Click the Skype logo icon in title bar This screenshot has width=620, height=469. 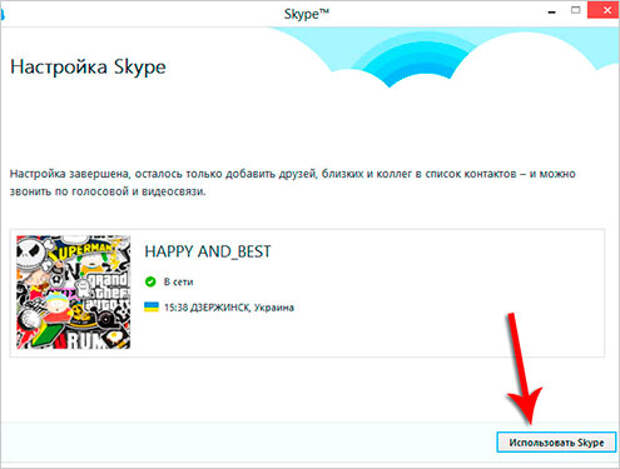coord(2,14)
